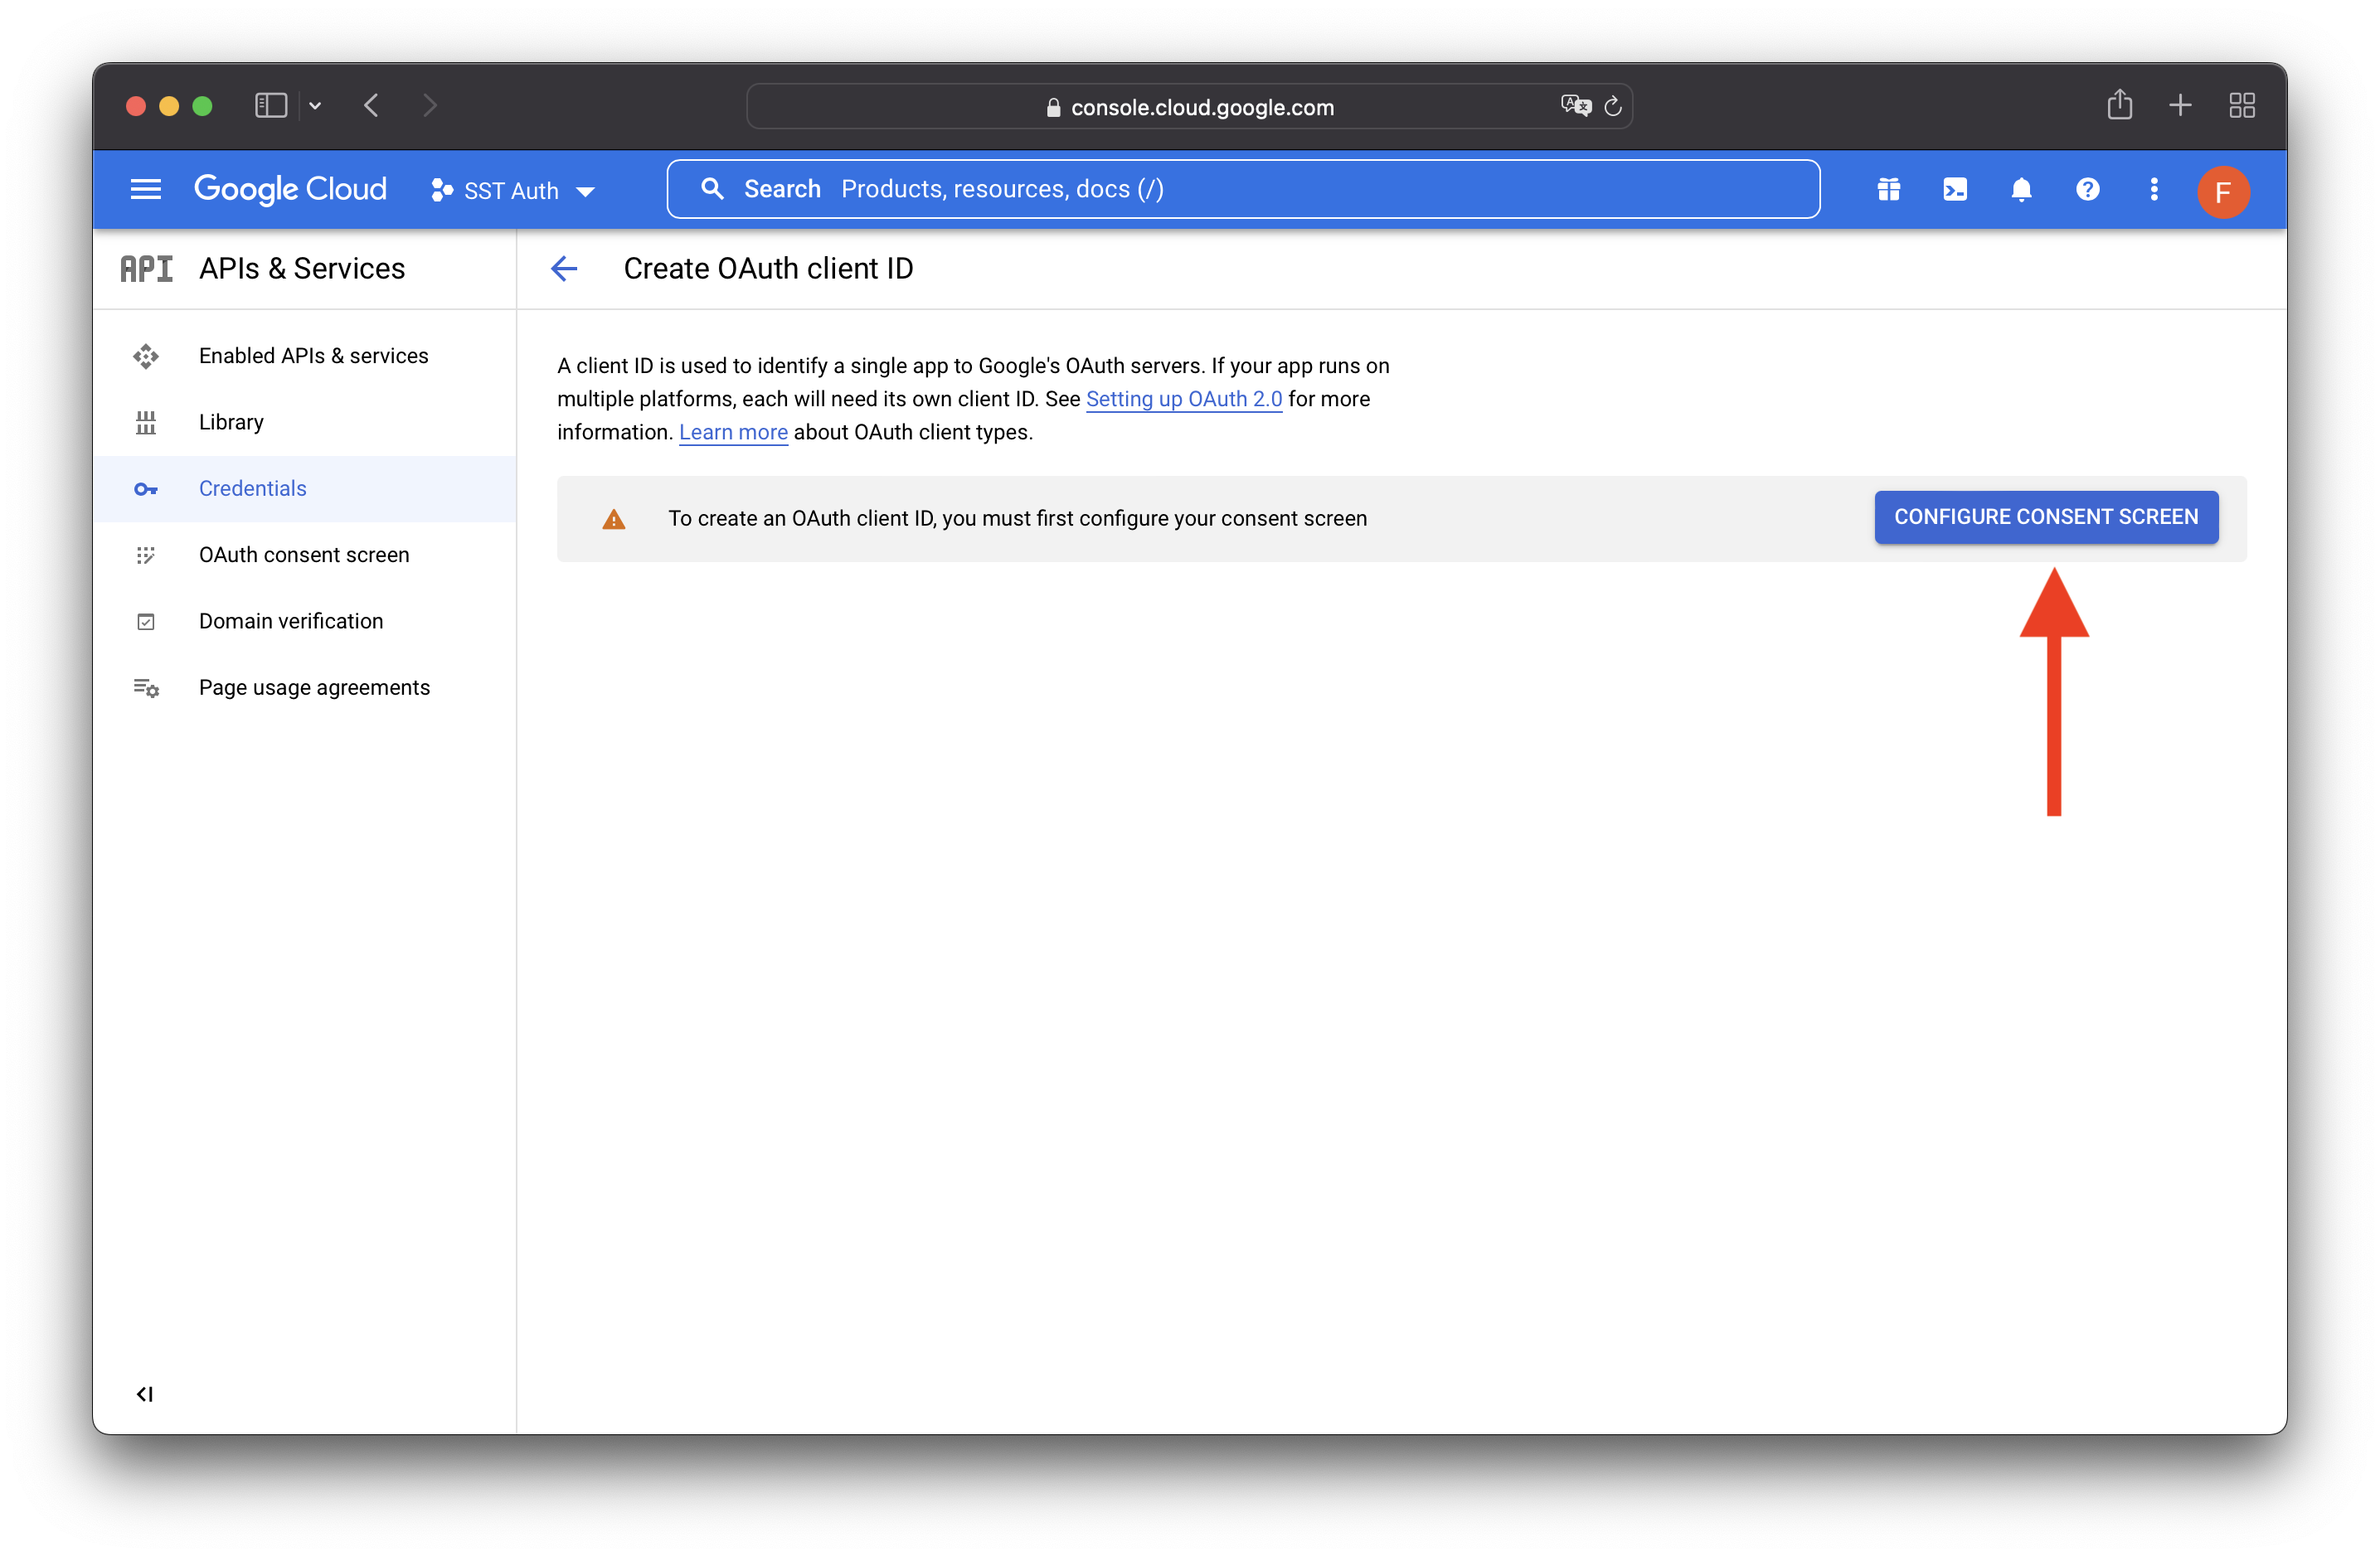Activate Cloud Shell terminal icon
Viewport: 2380px width, 1557px height.
point(1955,189)
